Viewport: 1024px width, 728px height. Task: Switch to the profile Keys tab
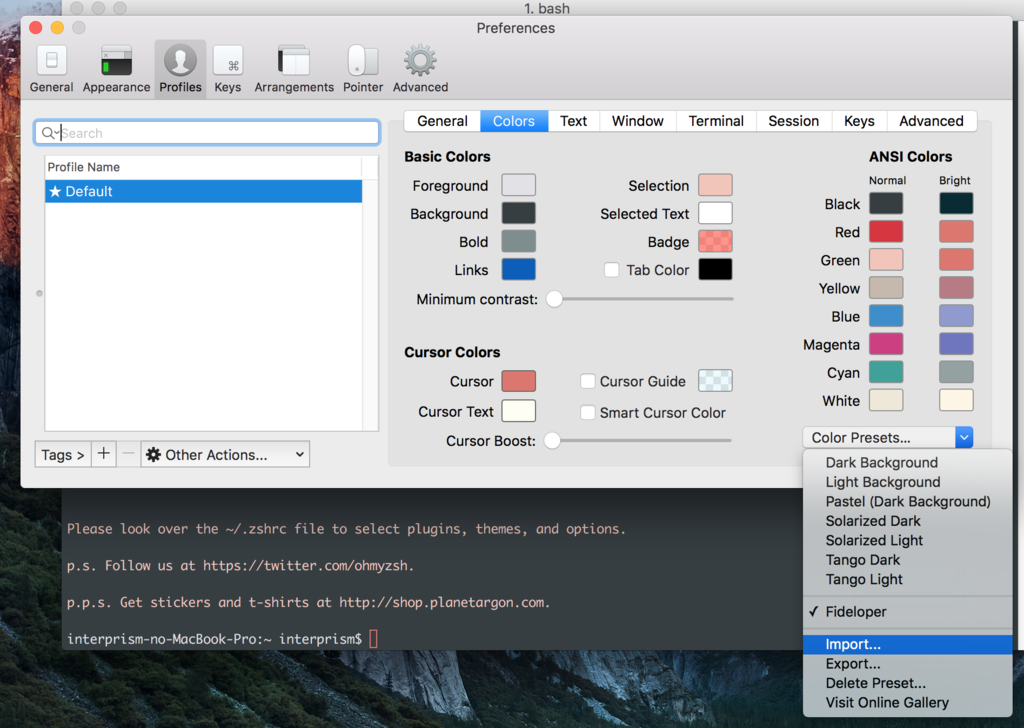pos(859,121)
